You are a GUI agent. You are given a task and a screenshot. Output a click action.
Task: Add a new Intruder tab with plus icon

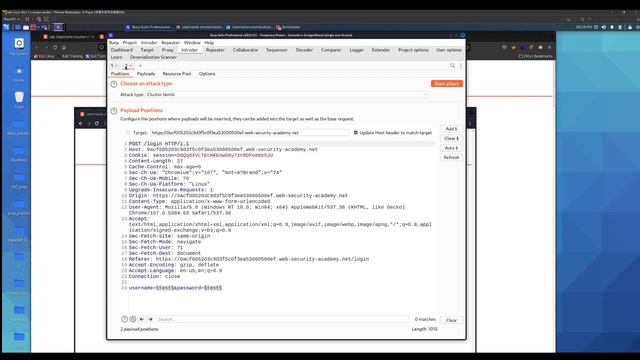(140, 66)
